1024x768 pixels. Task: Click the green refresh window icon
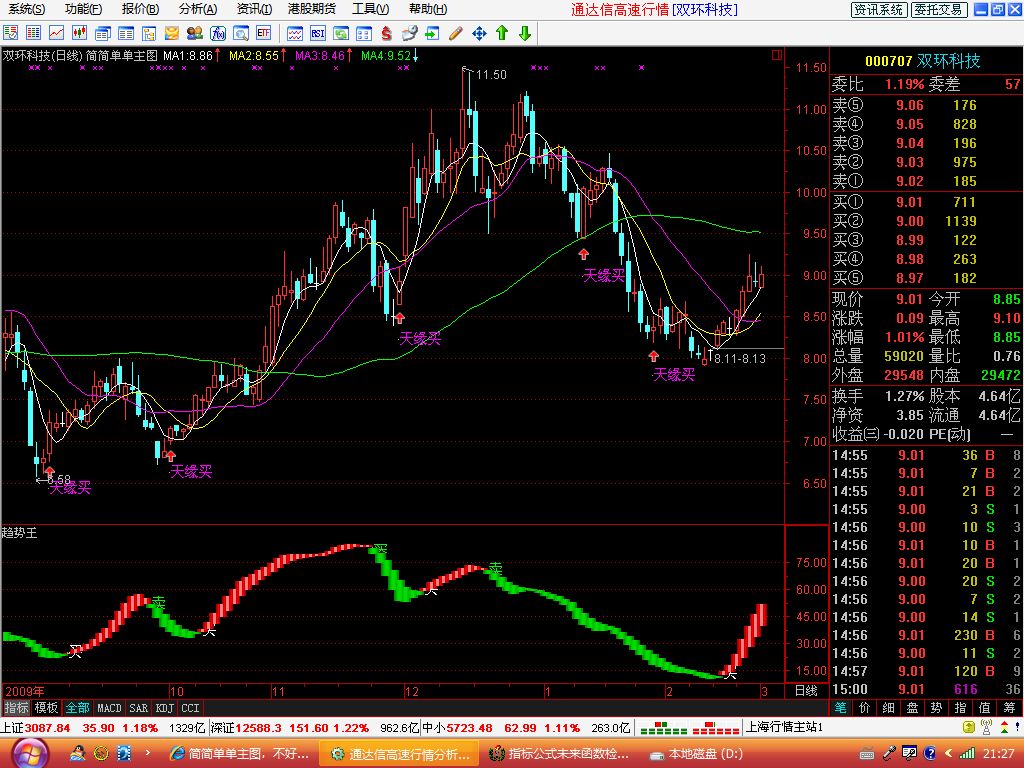[x=341, y=33]
